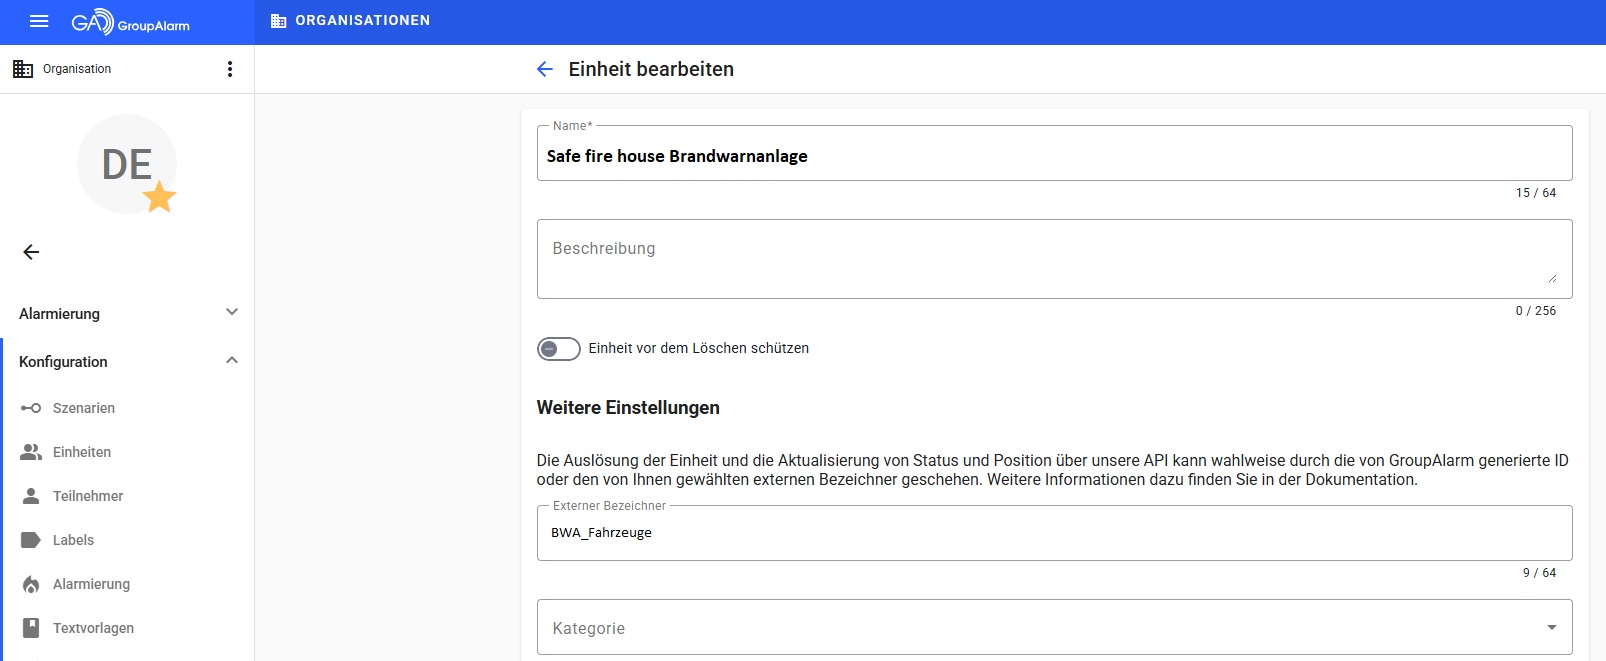Click the Alarmierung flame icon
1606x661 pixels.
pos(31,584)
